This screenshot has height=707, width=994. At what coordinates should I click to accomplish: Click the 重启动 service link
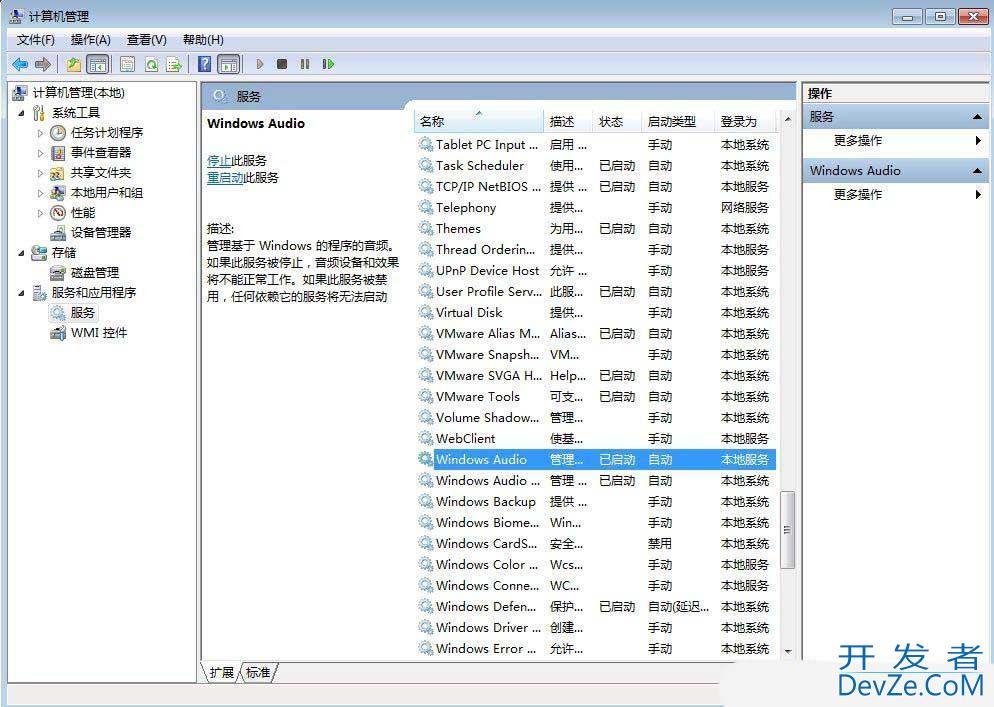pos(225,178)
